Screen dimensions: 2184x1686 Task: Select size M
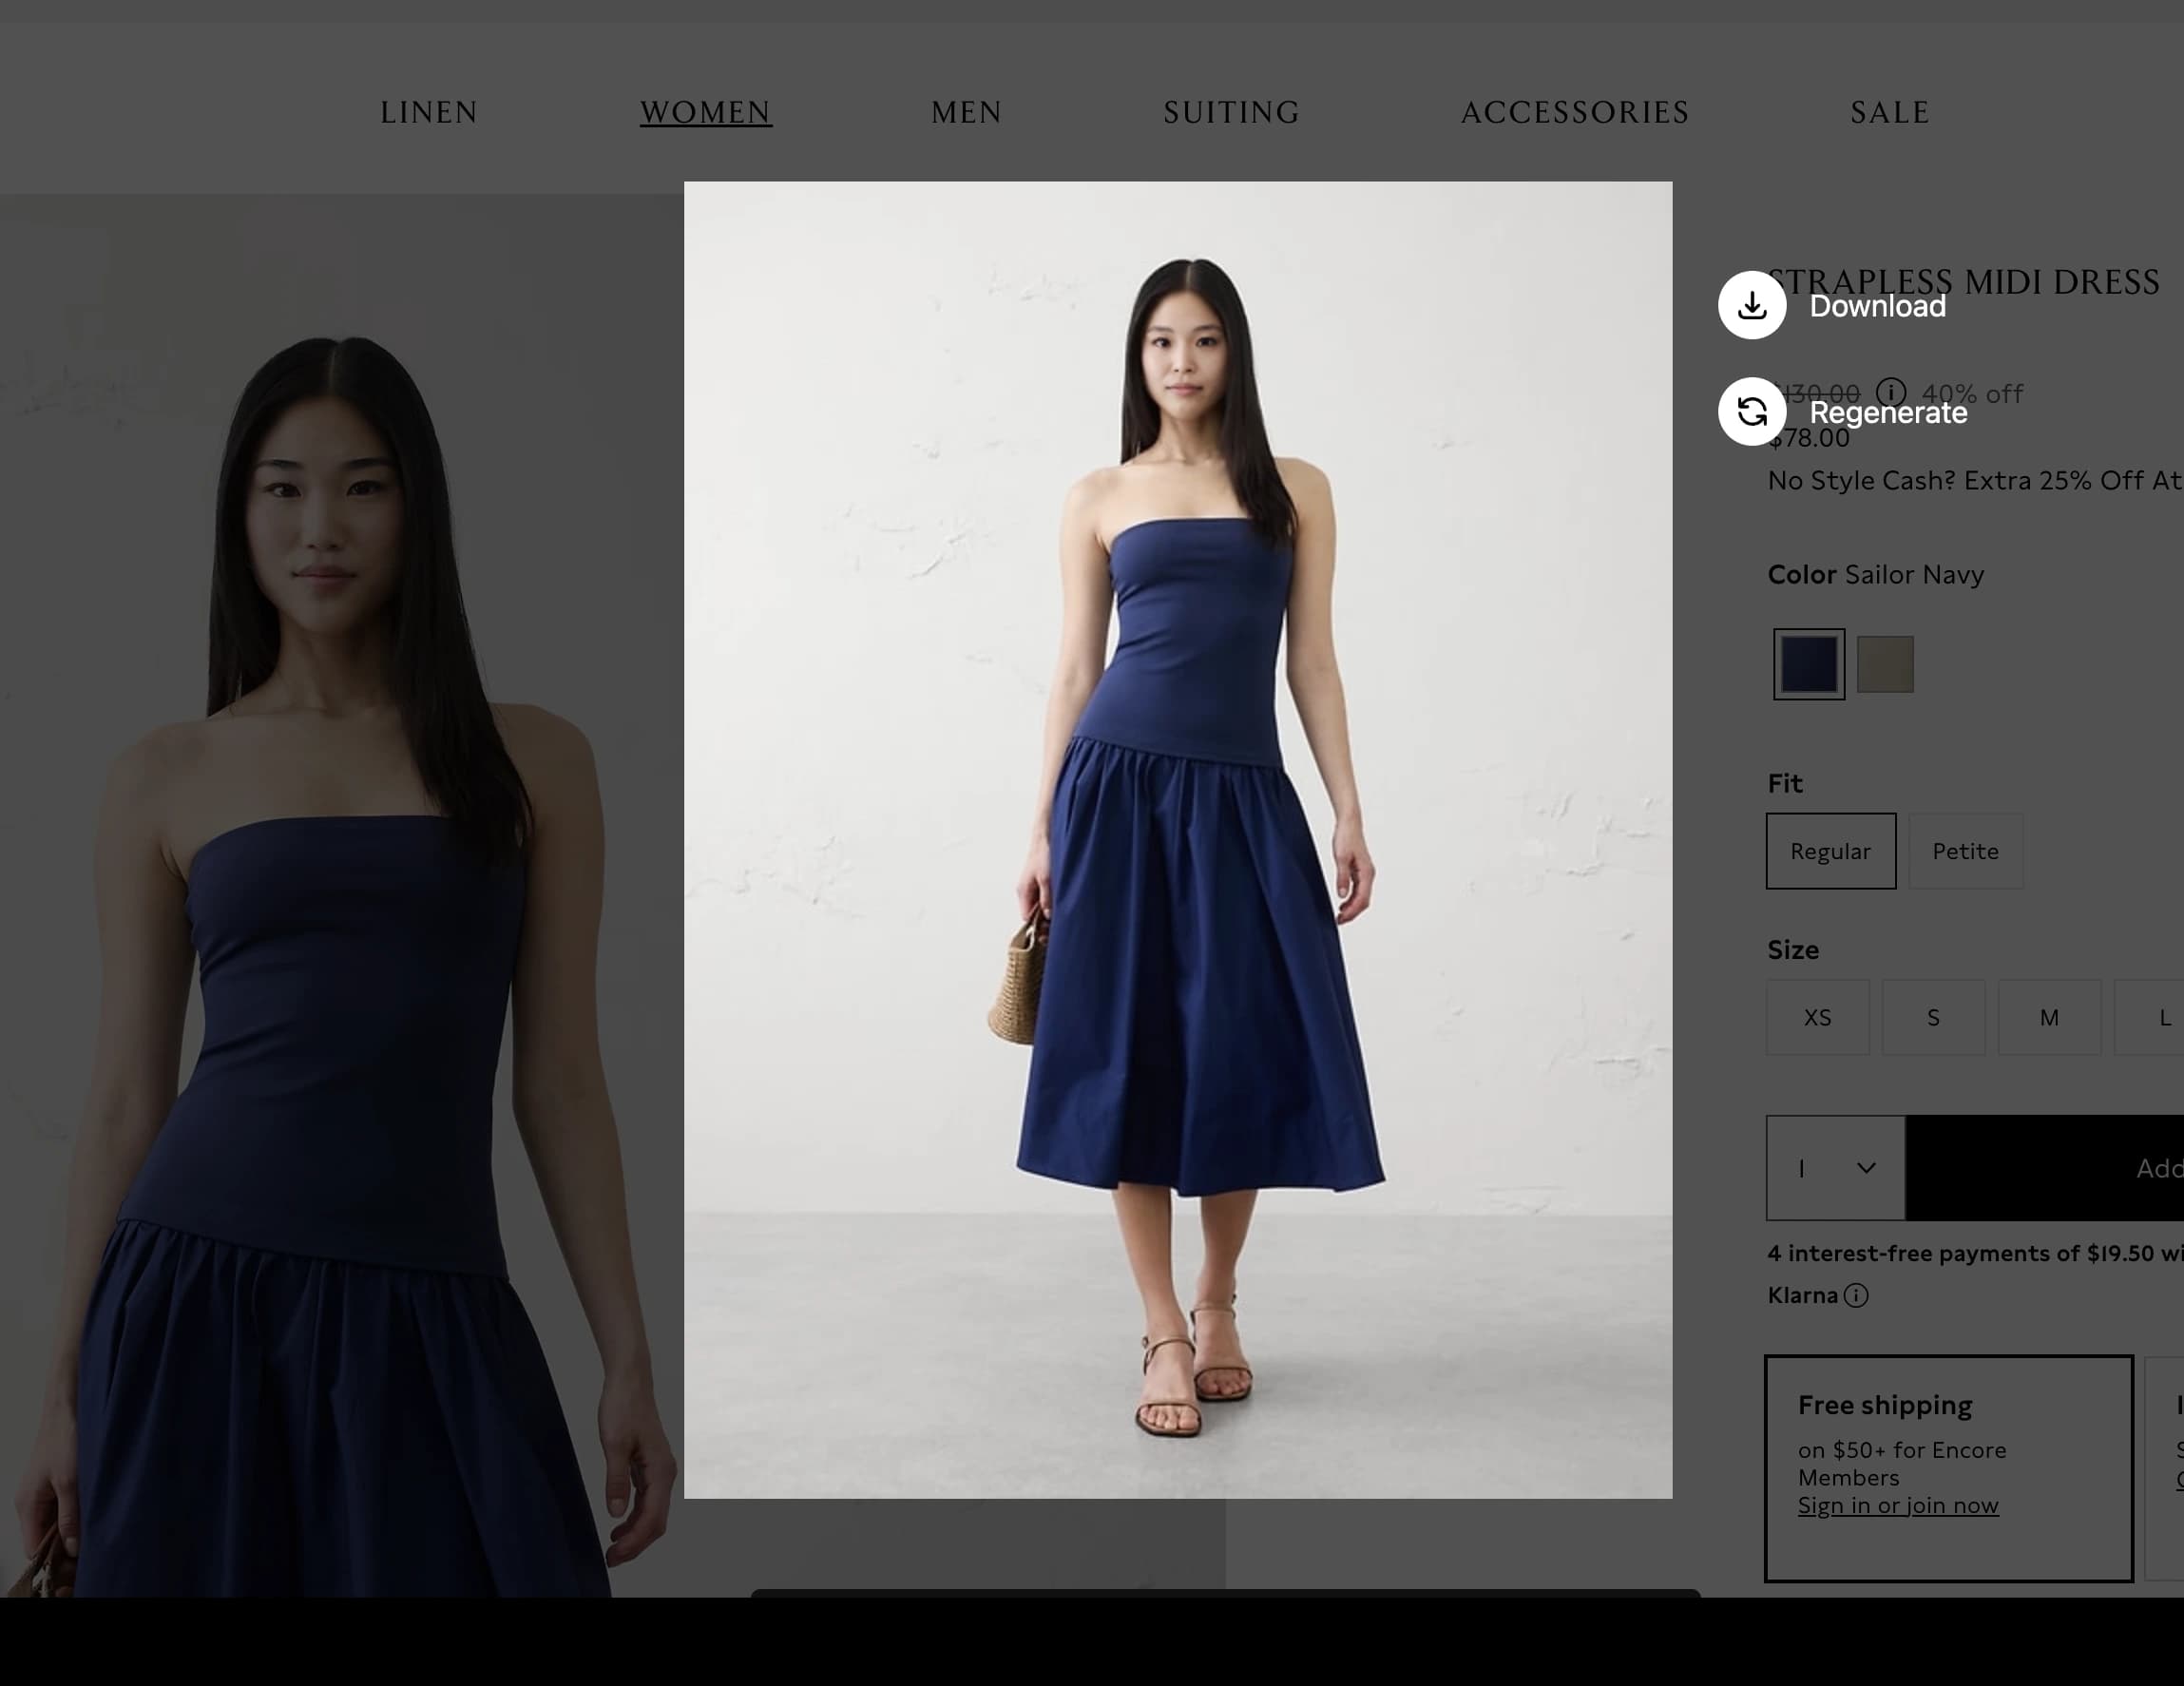[x=2050, y=1017]
